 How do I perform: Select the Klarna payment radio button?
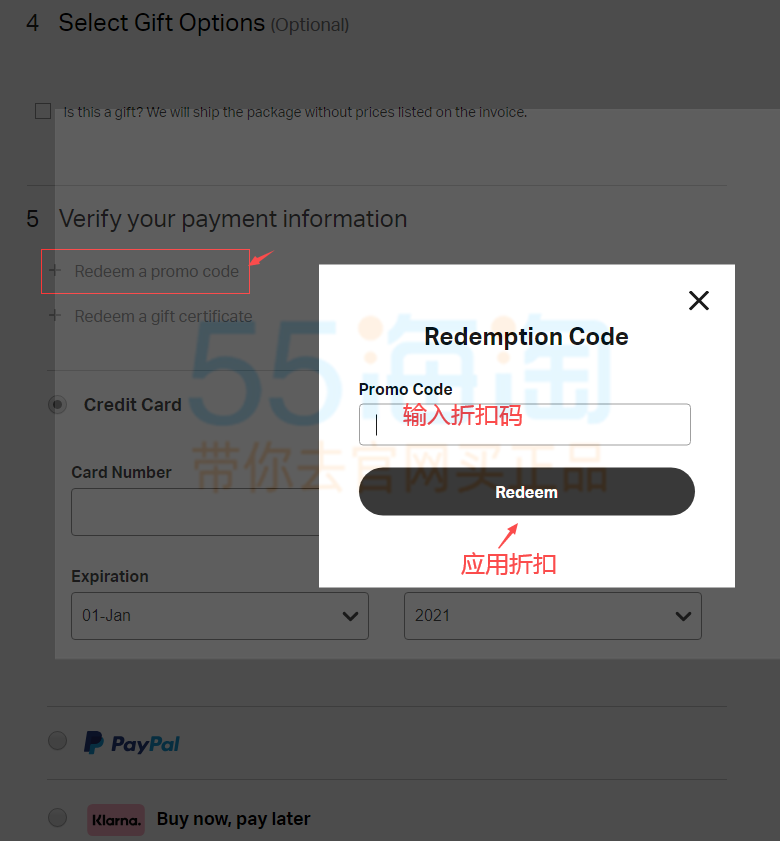point(57,818)
